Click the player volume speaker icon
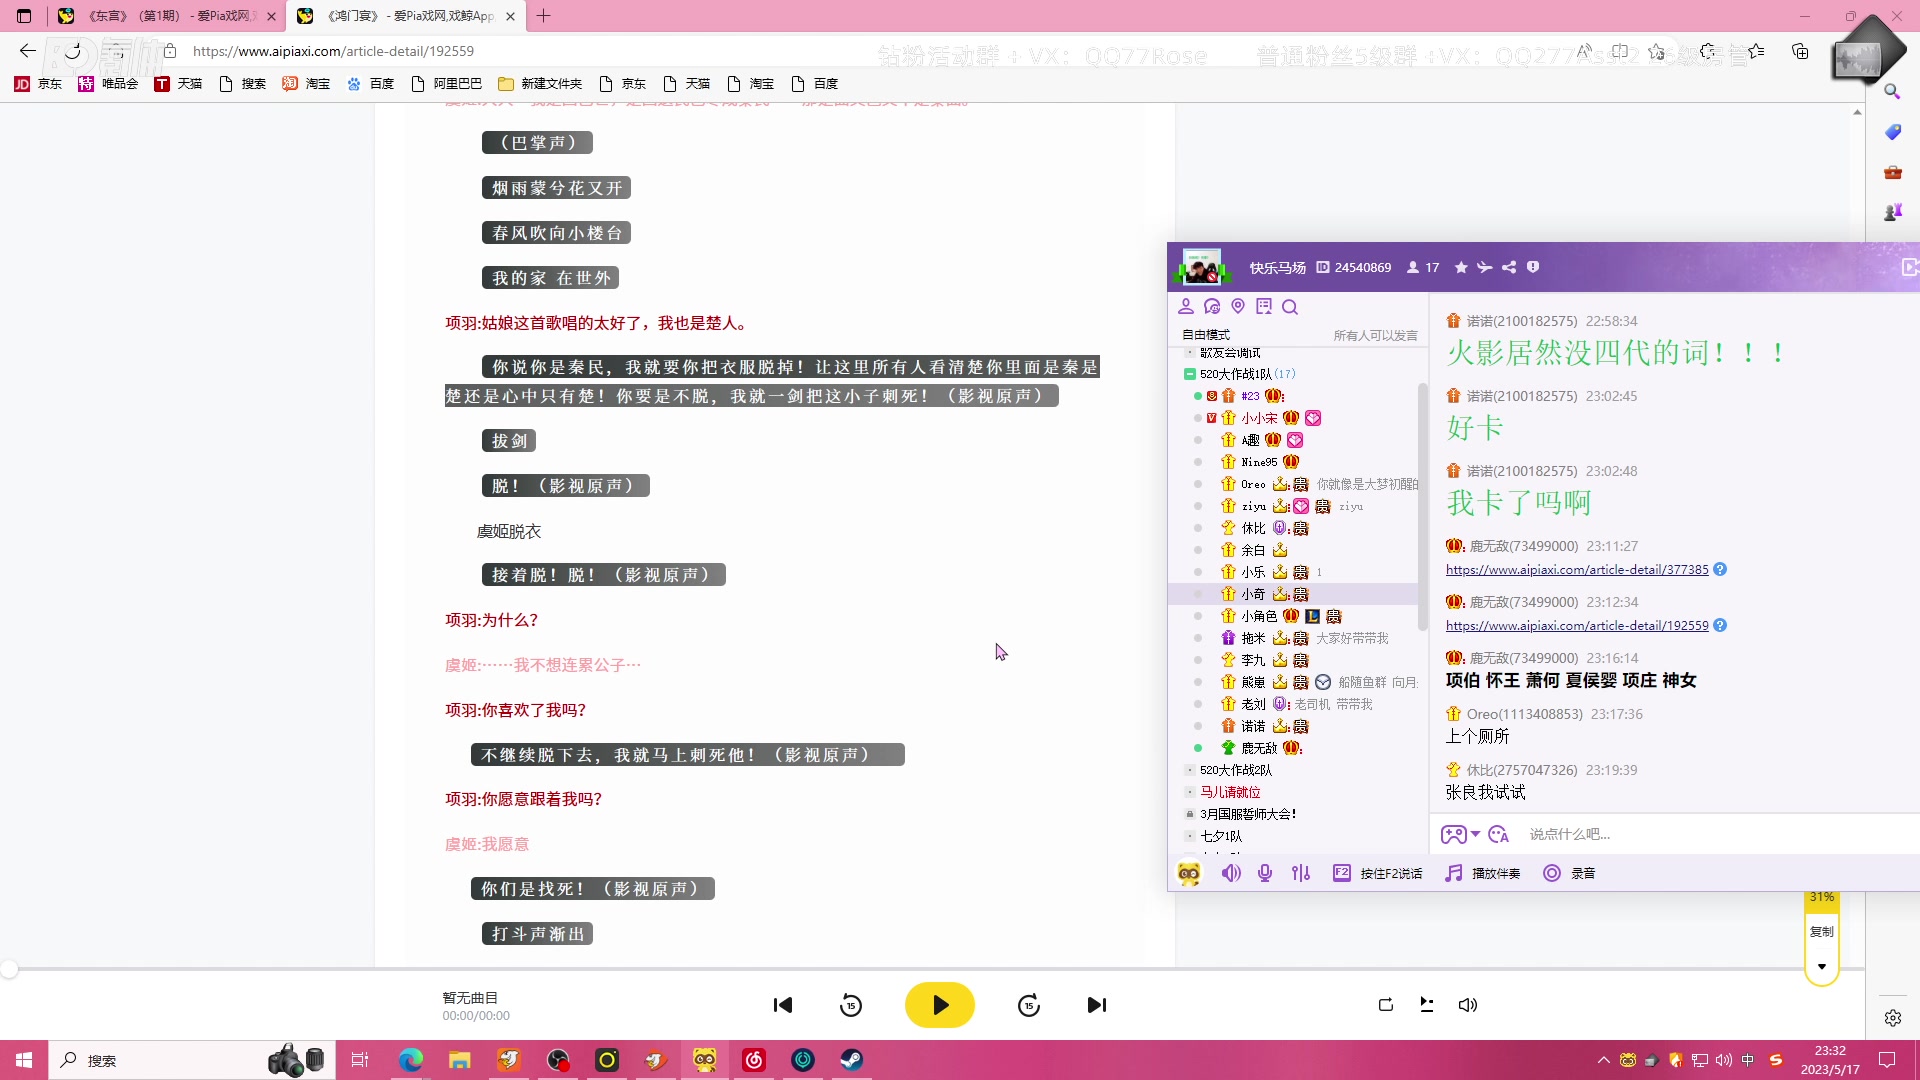Screen dimensions: 1920x1080 click(1468, 1005)
